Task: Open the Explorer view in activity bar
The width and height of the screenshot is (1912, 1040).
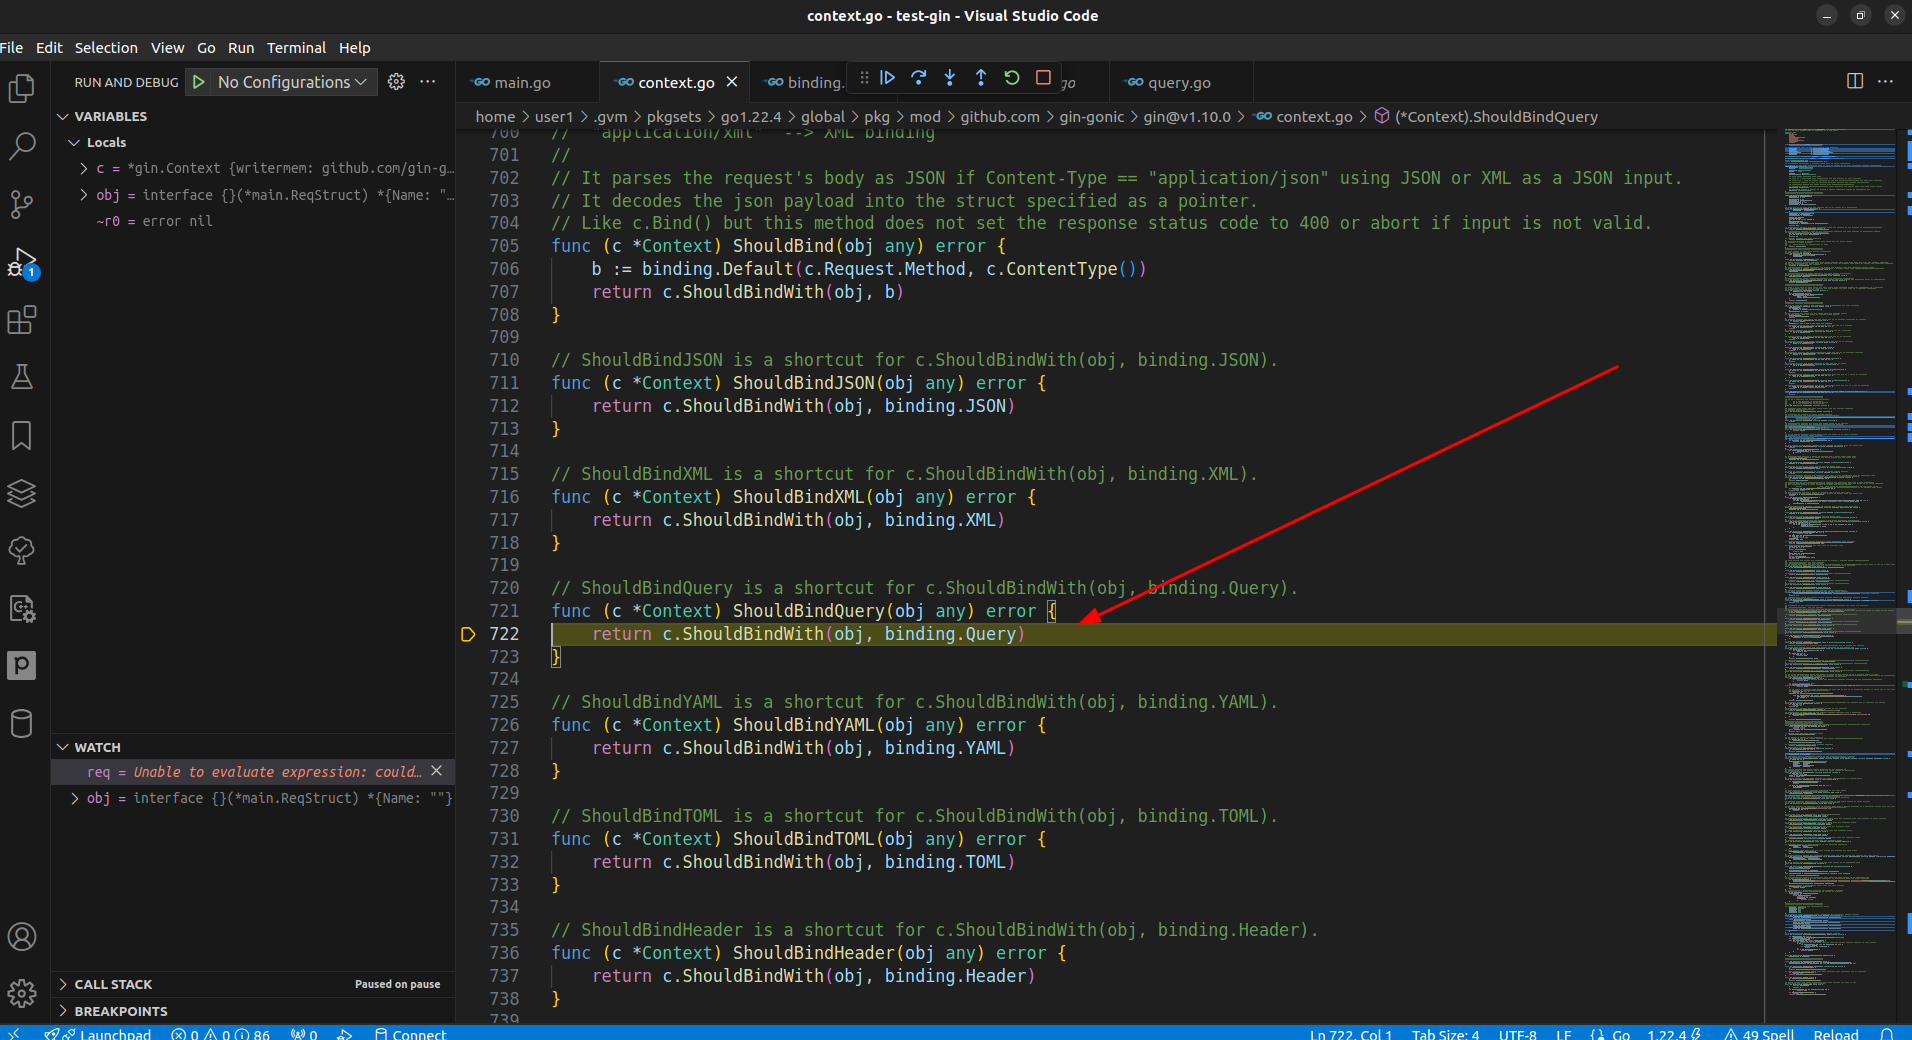Action: coord(22,89)
